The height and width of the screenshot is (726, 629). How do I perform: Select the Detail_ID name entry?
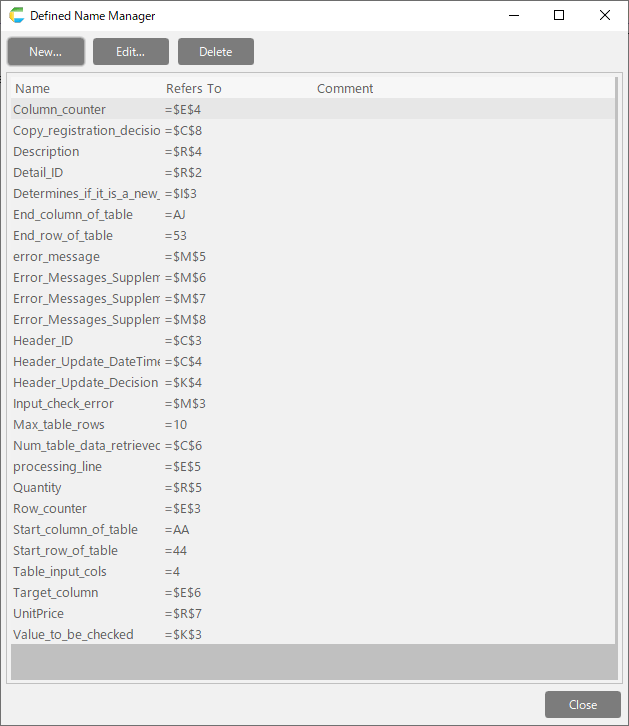38,173
